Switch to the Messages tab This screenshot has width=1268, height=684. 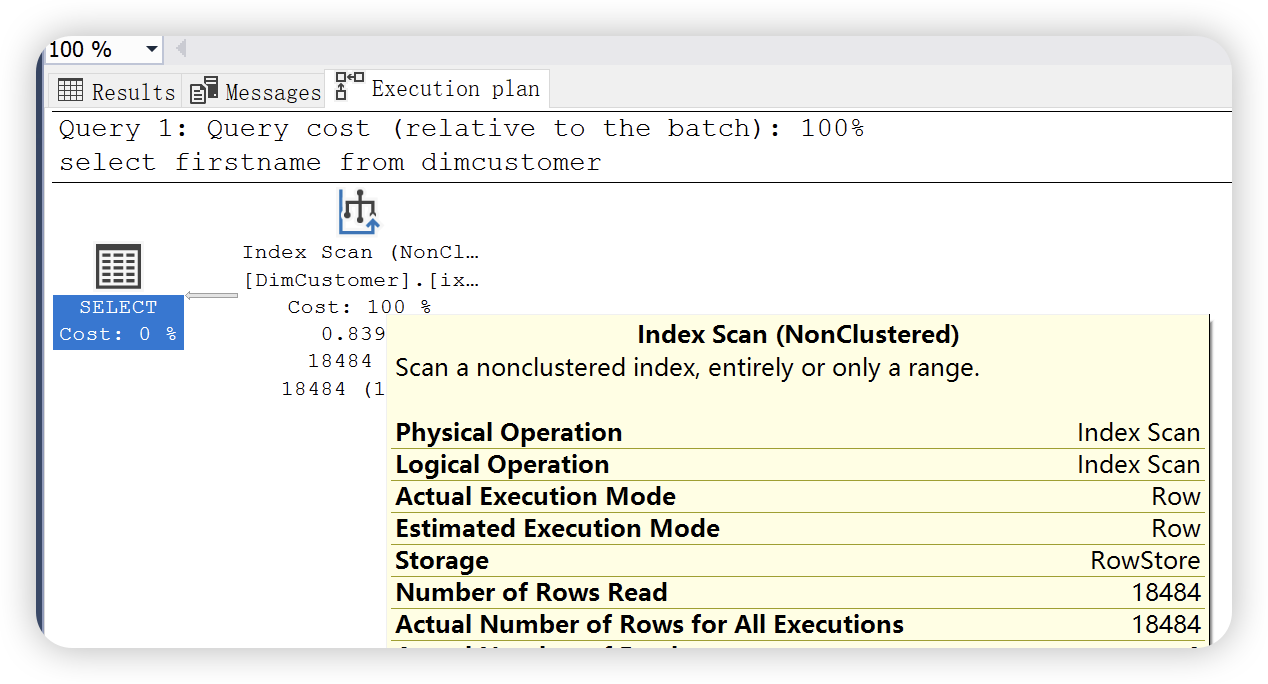(x=254, y=91)
